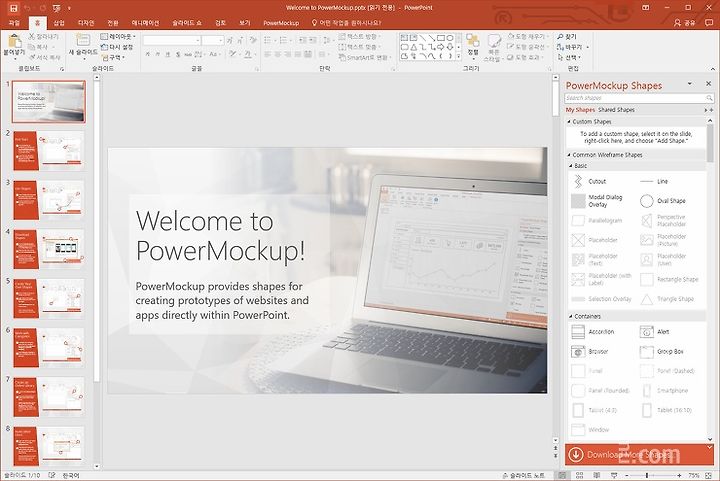The width and height of the screenshot is (720, 481).
Task: Click Download More Shapes button
Action: coord(639,454)
